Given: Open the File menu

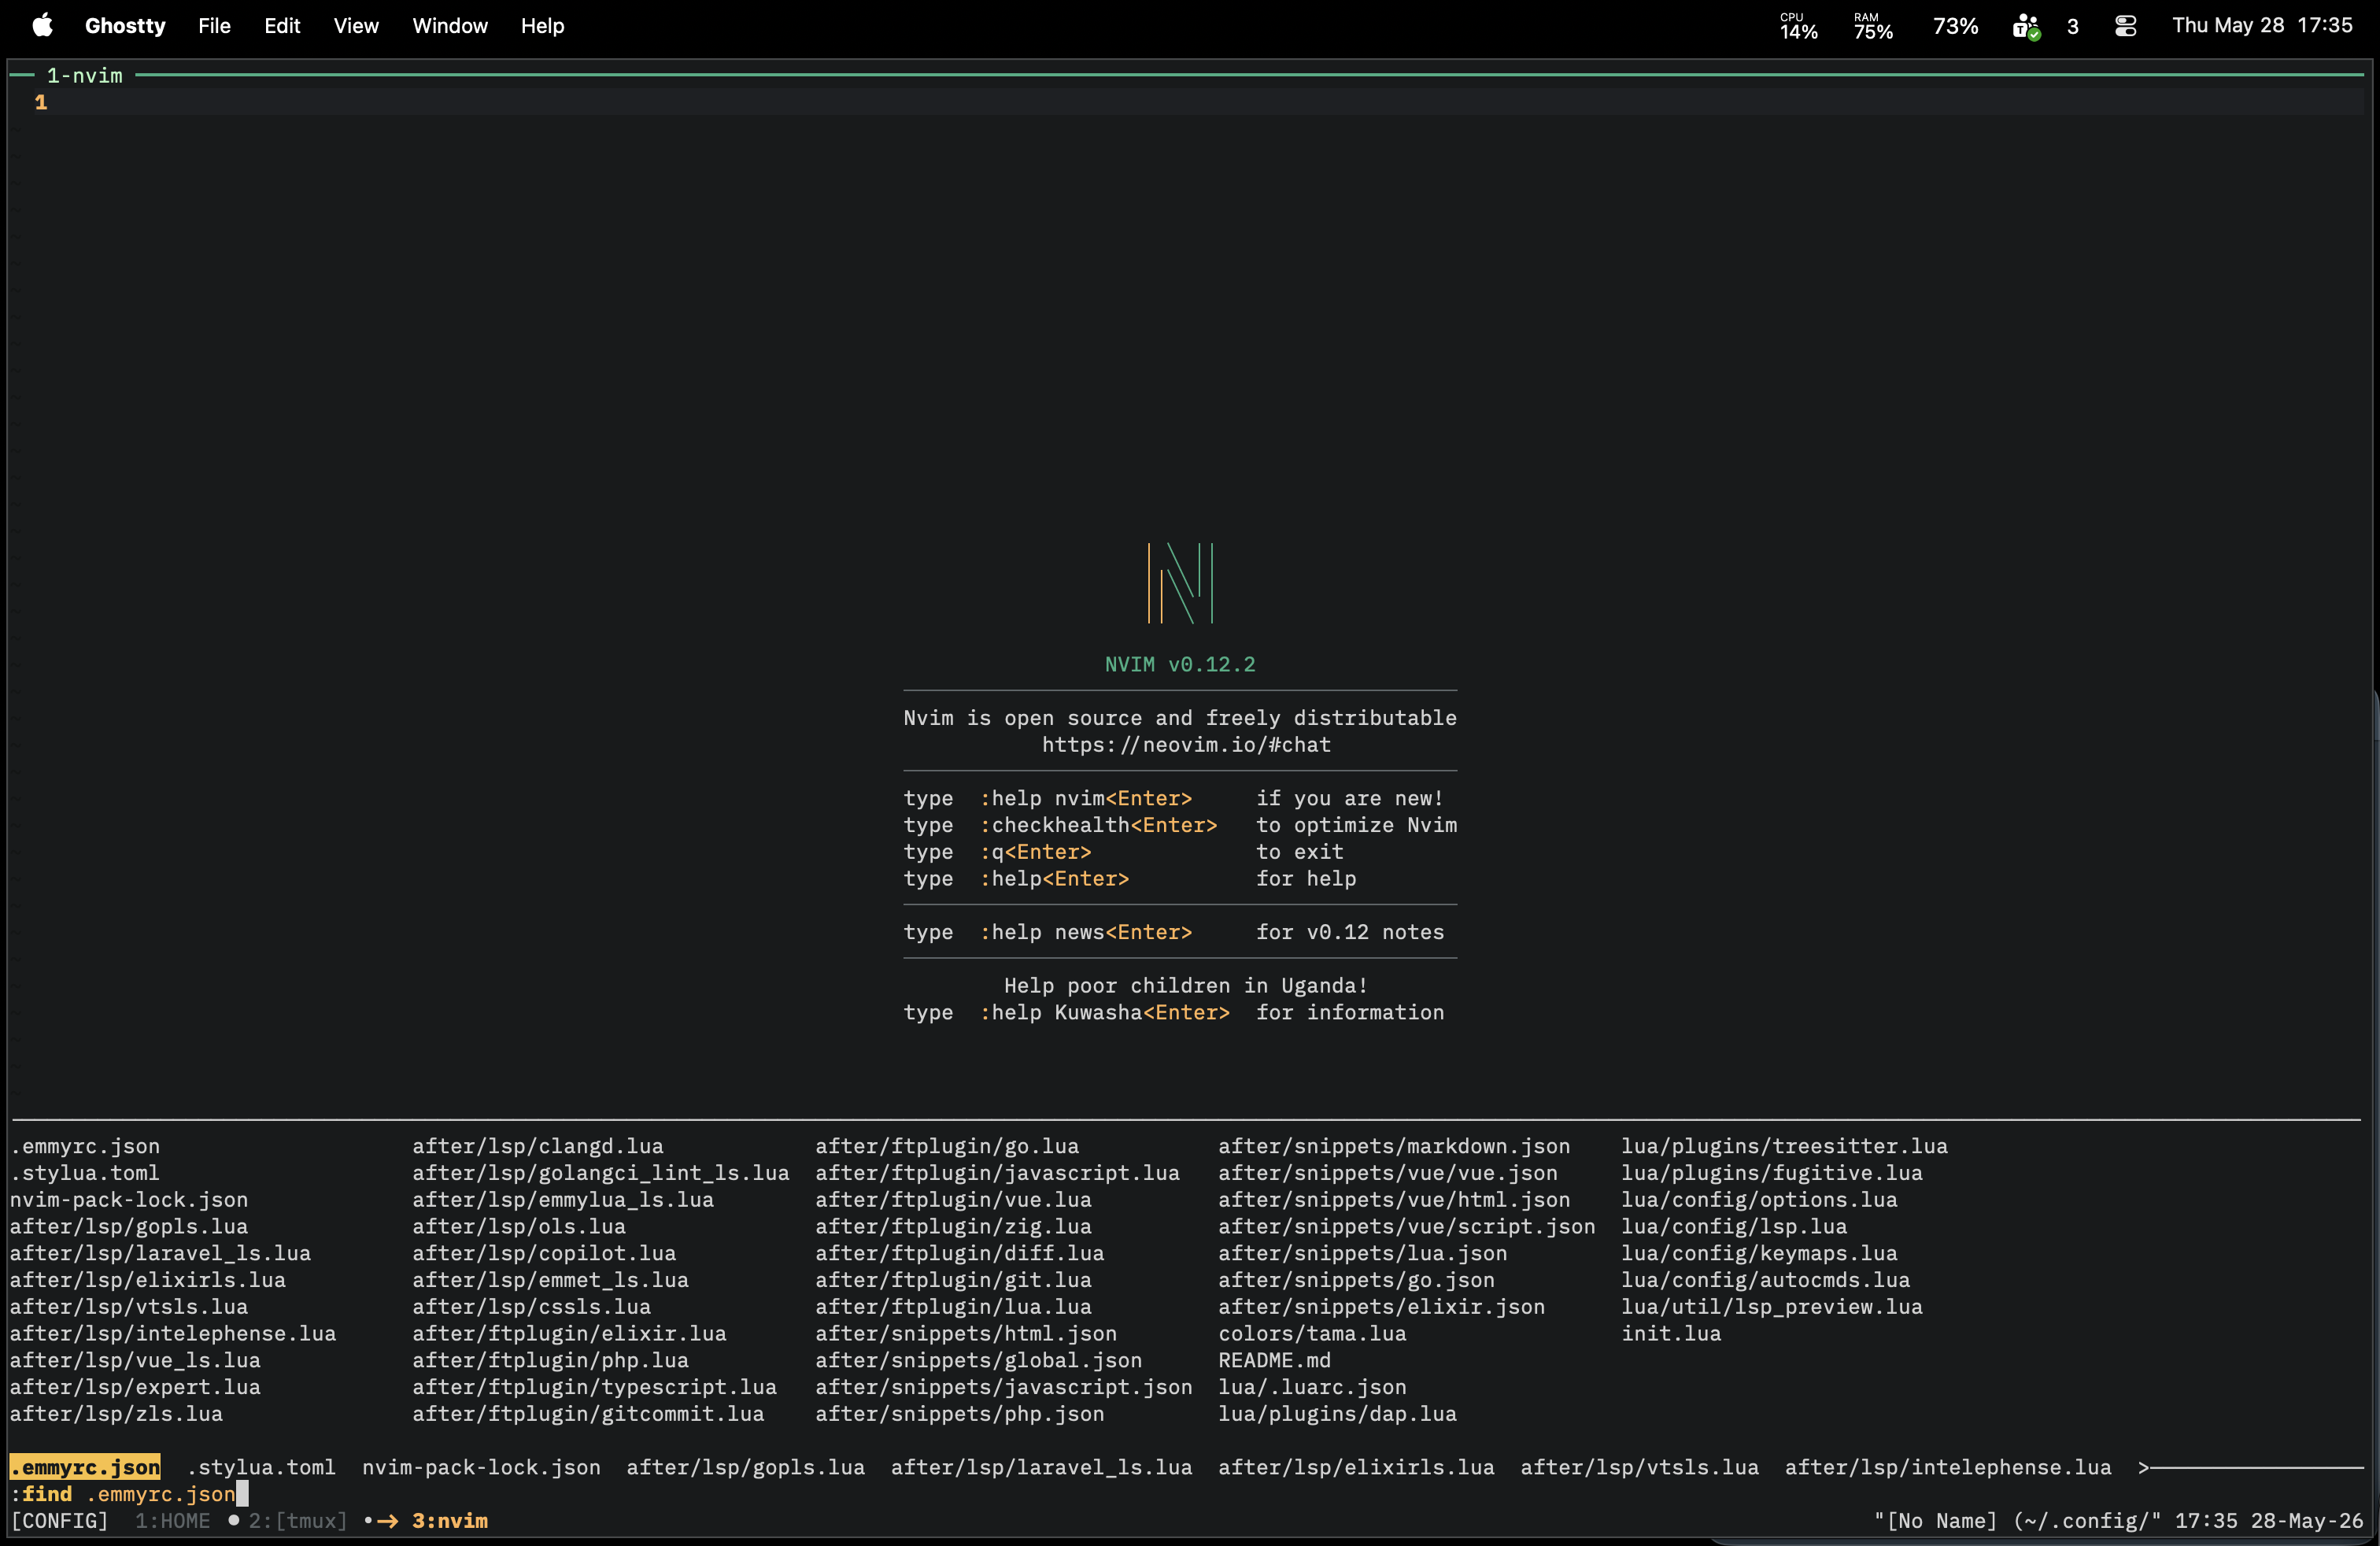Looking at the screenshot, I should pyautogui.click(x=214, y=26).
